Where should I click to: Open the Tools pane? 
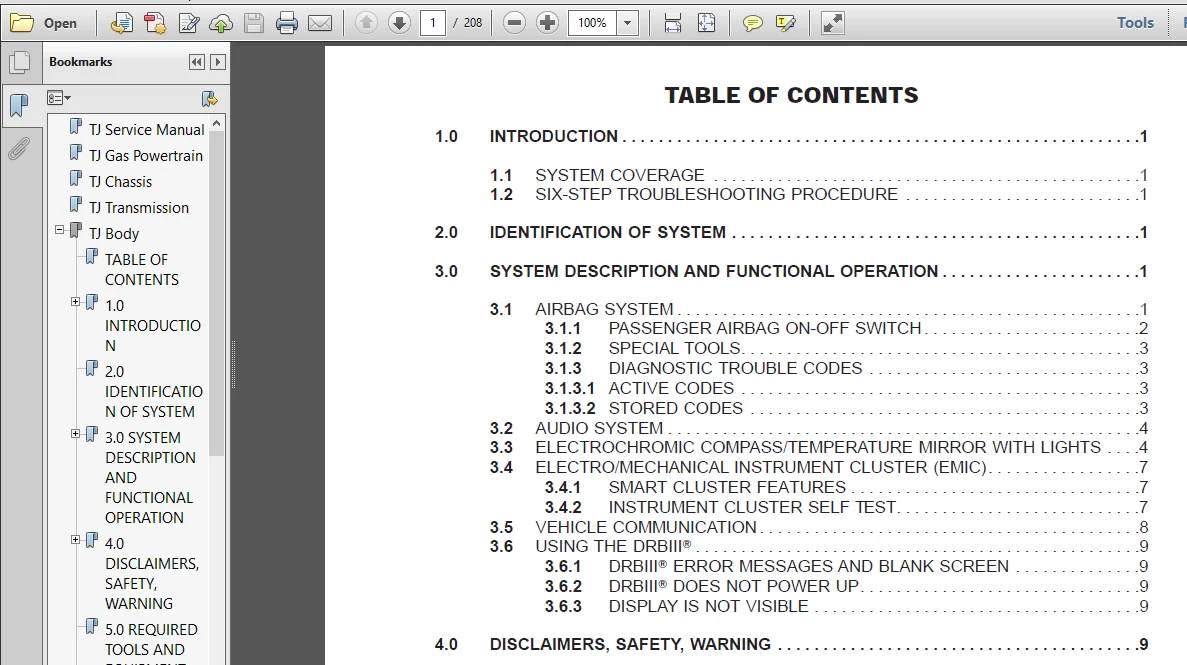(1135, 23)
